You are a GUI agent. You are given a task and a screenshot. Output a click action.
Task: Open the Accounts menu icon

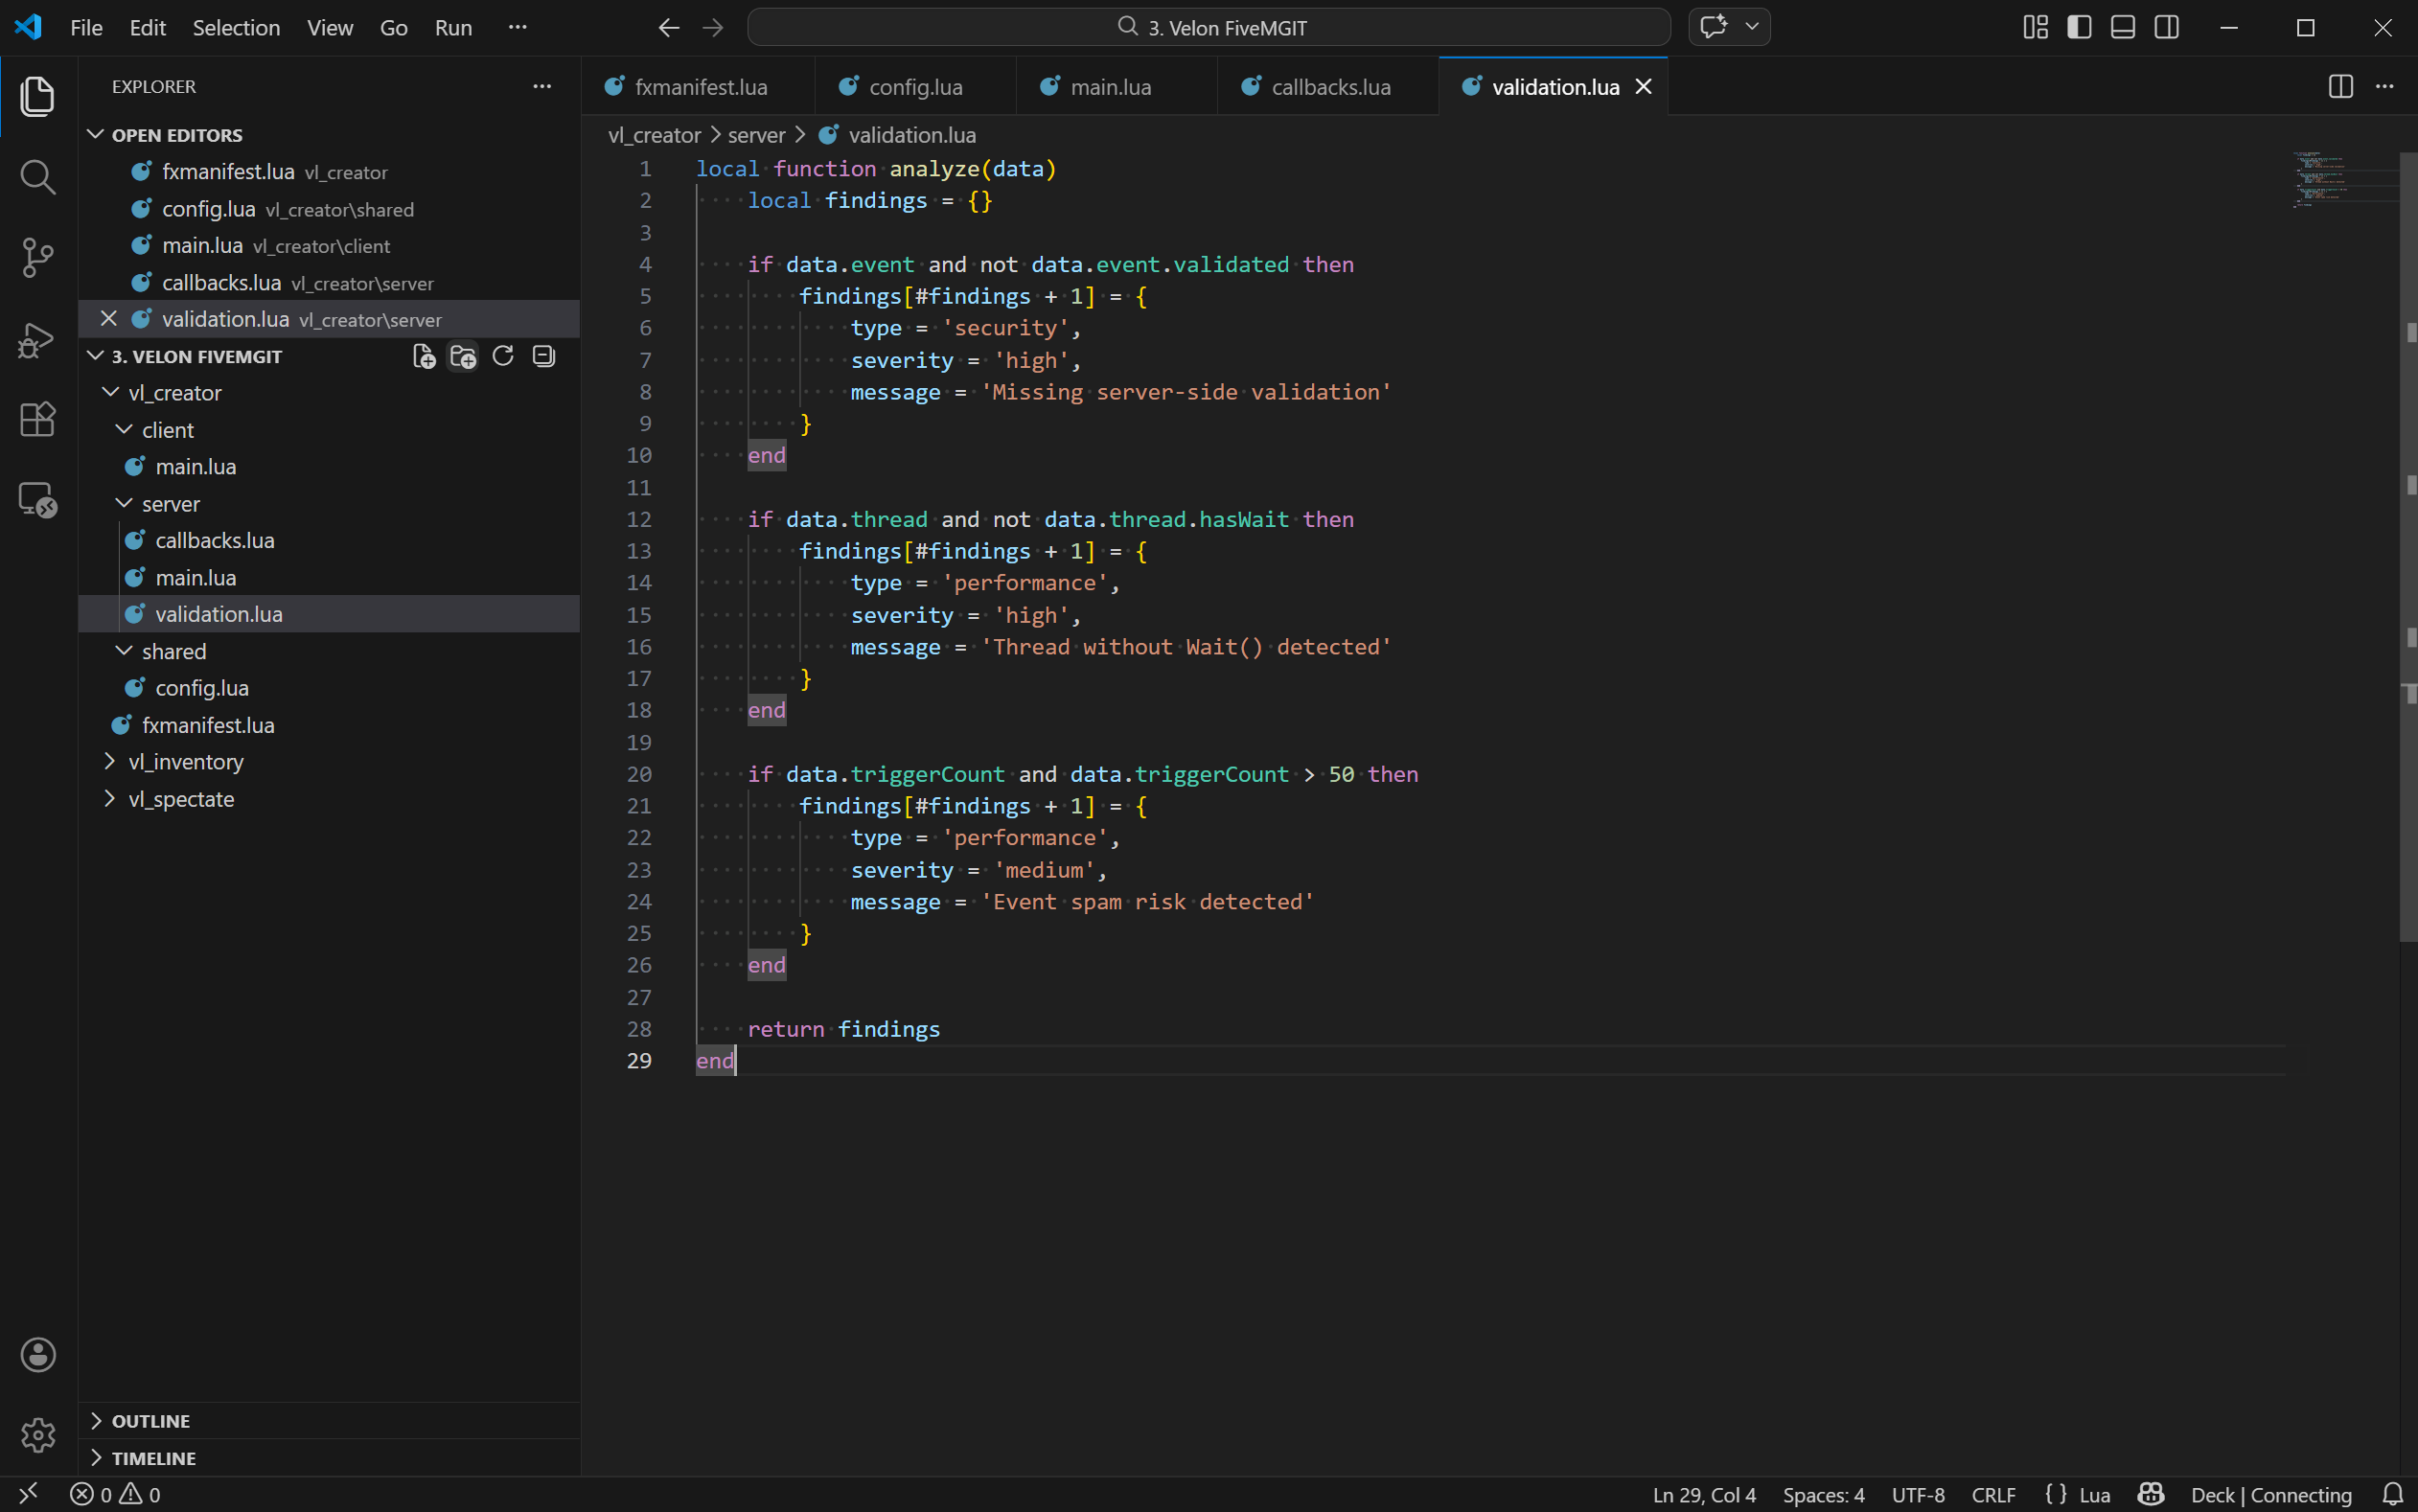pyautogui.click(x=38, y=1354)
